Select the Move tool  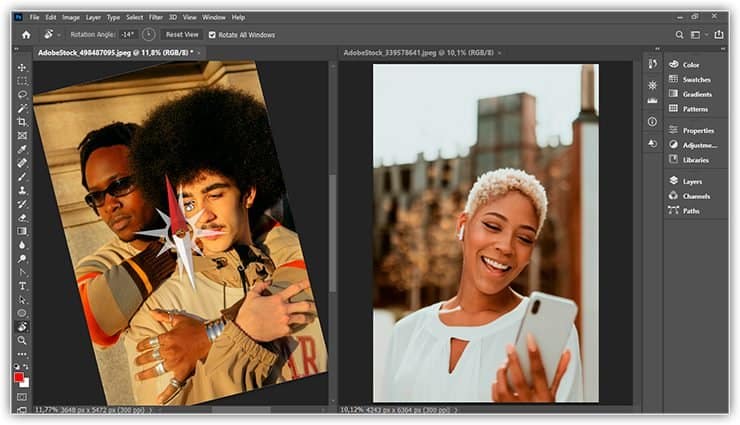(x=22, y=67)
